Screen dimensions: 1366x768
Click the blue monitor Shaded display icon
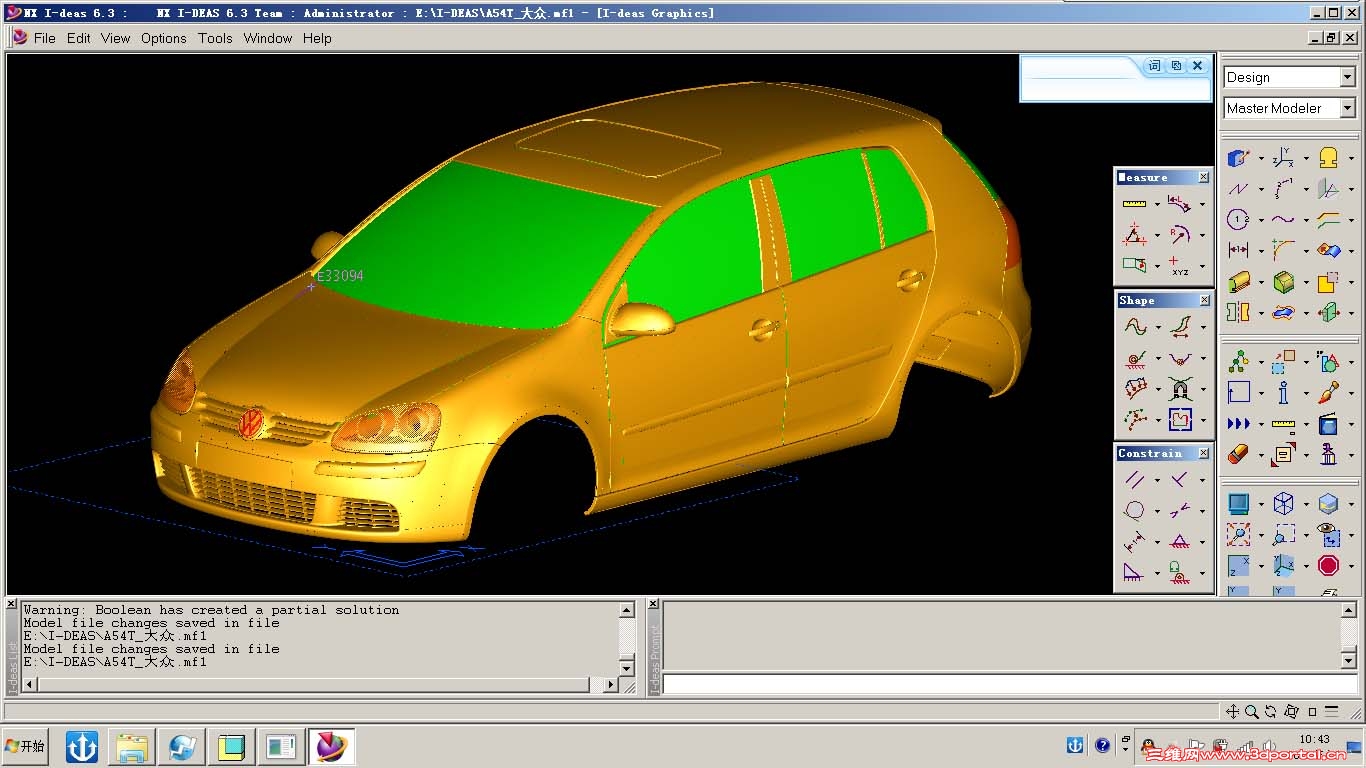(1239, 504)
